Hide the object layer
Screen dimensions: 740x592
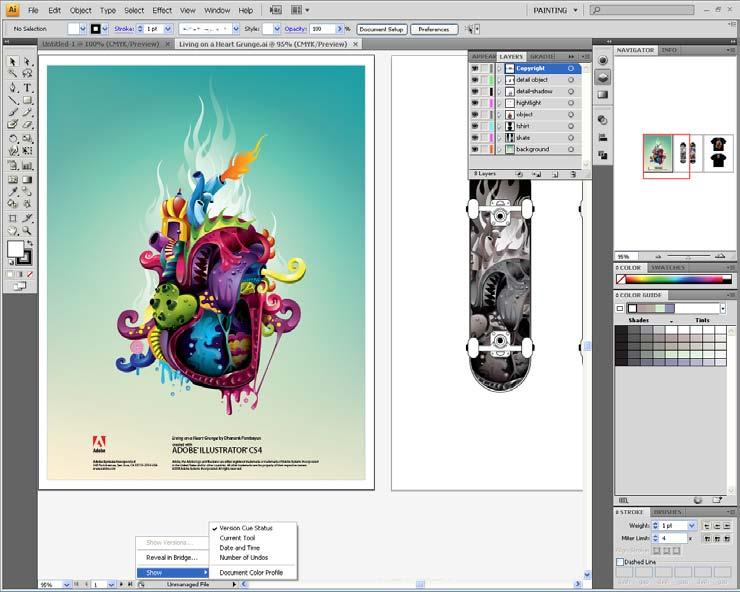pyautogui.click(x=475, y=115)
